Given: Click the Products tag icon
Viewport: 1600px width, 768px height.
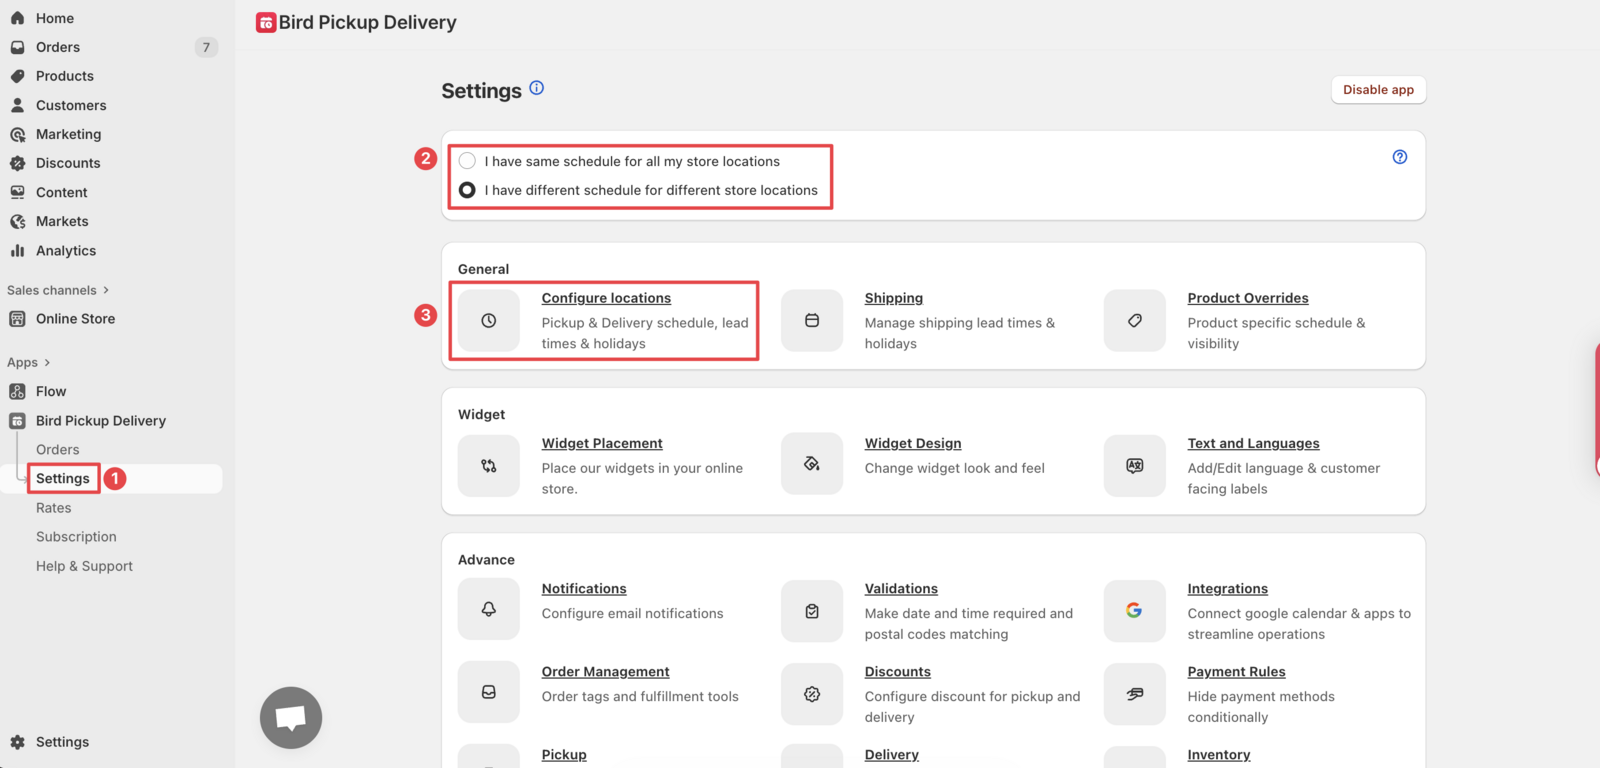Looking at the screenshot, I should click(x=17, y=76).
